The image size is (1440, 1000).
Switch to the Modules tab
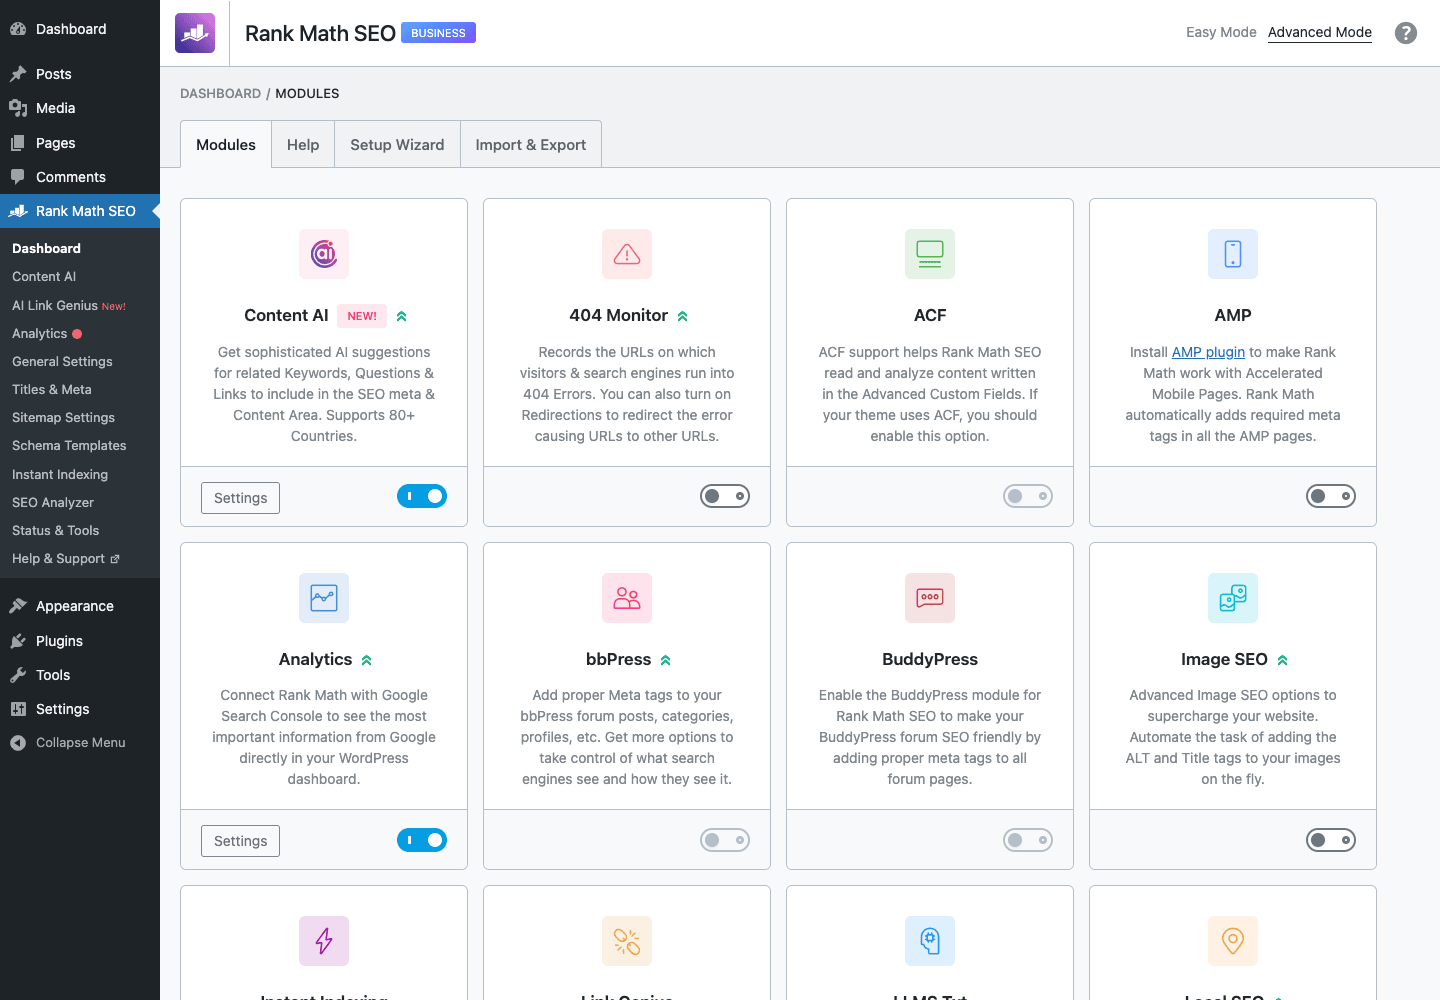coord(226,145)
